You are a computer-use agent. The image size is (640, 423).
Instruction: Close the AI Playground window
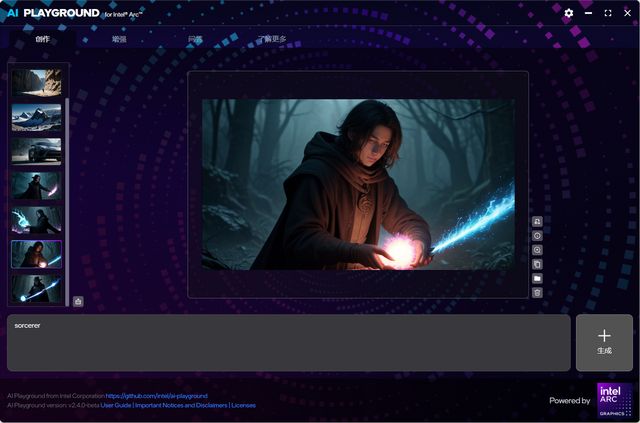click(x=627, y=13)
